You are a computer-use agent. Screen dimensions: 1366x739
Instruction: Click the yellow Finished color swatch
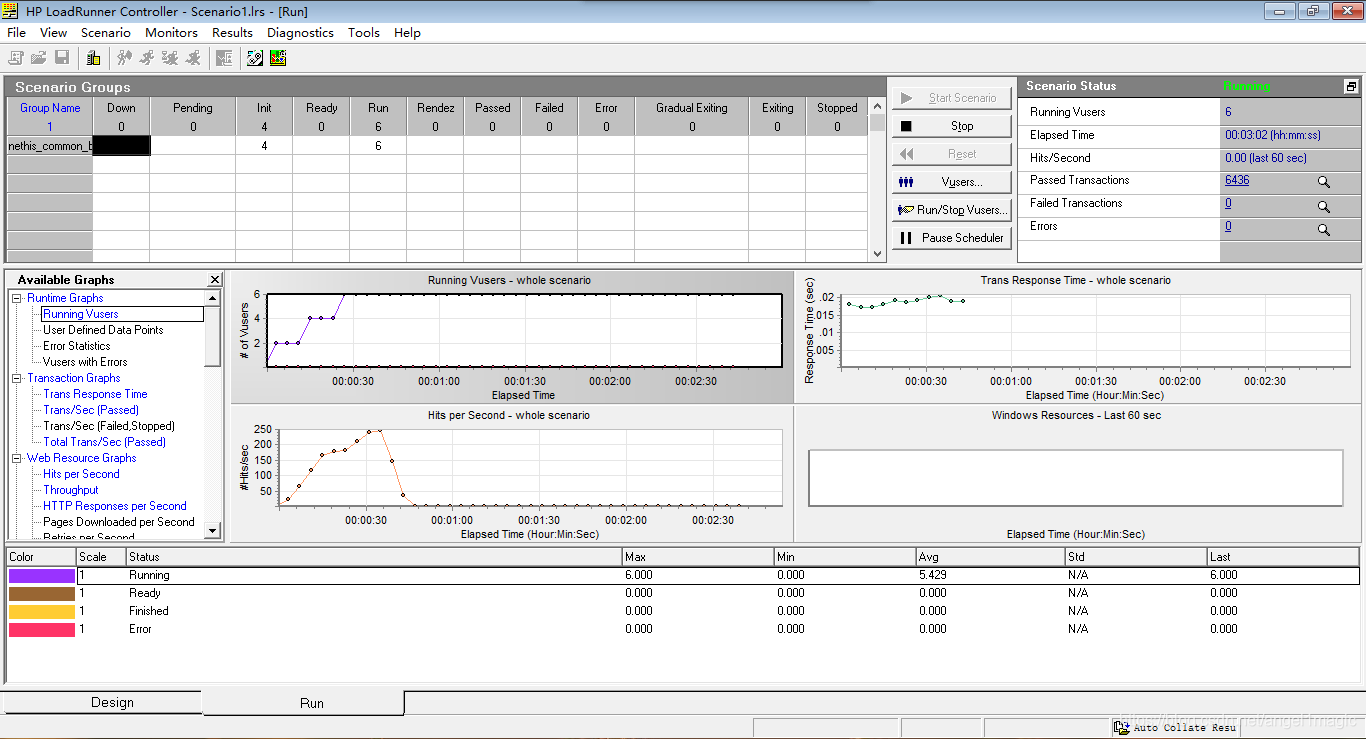pos(42,612)
